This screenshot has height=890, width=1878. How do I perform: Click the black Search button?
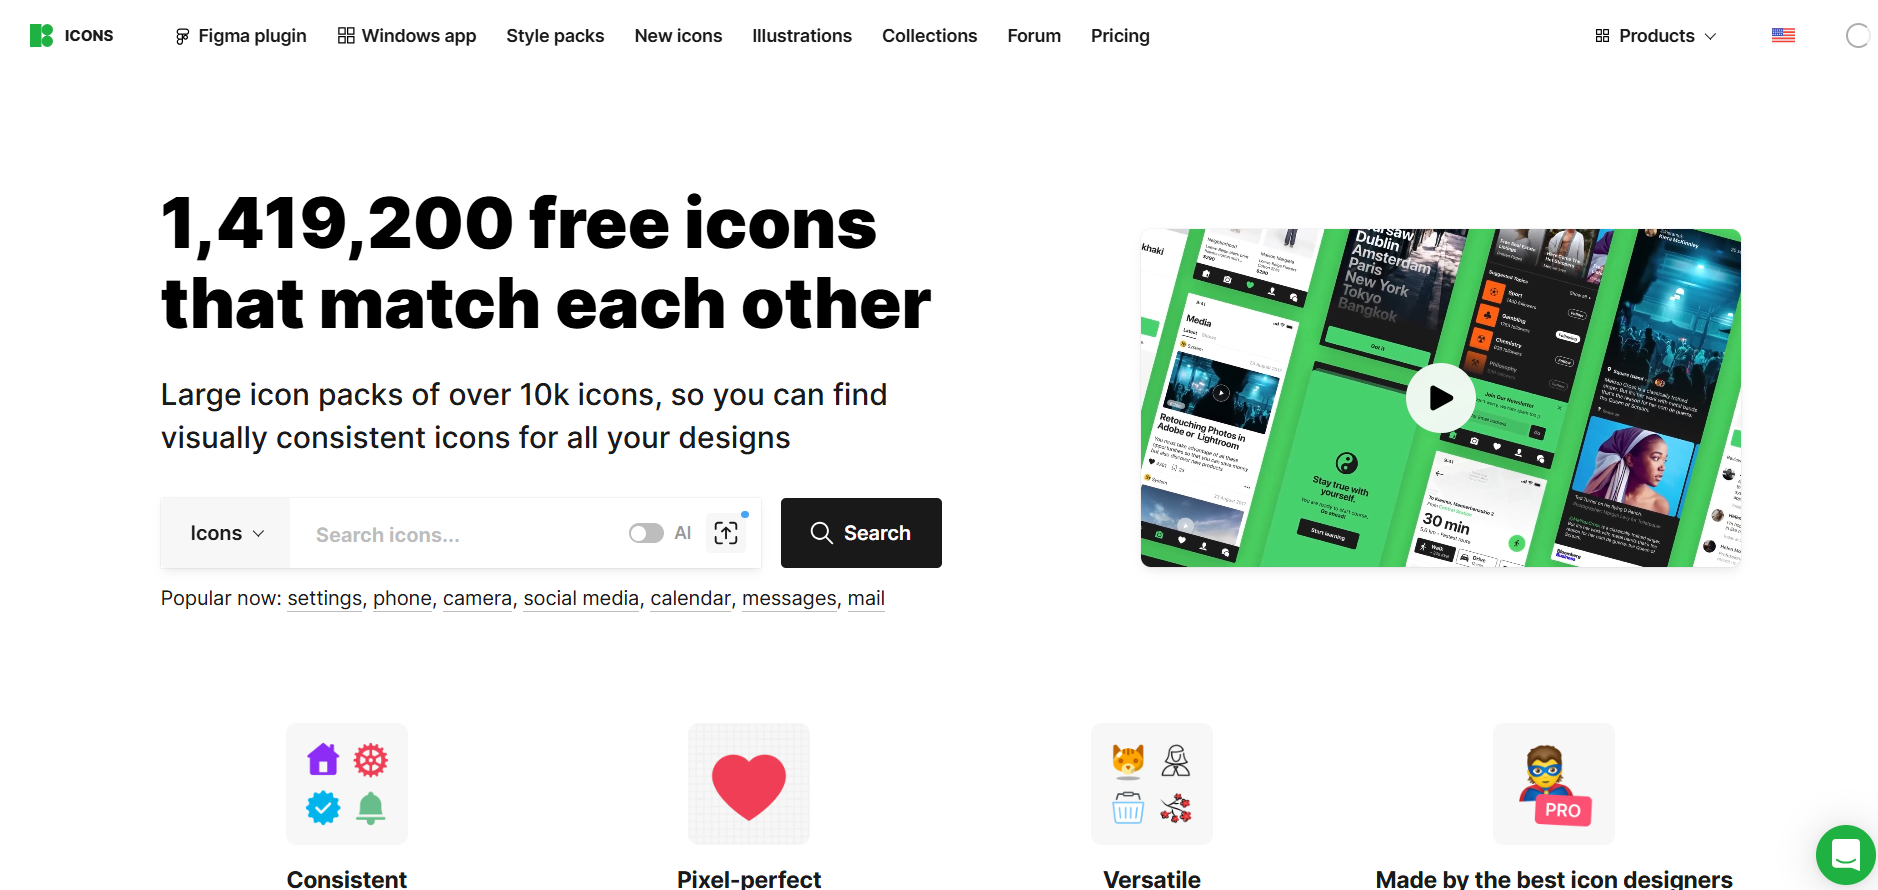tap(861, 533)
